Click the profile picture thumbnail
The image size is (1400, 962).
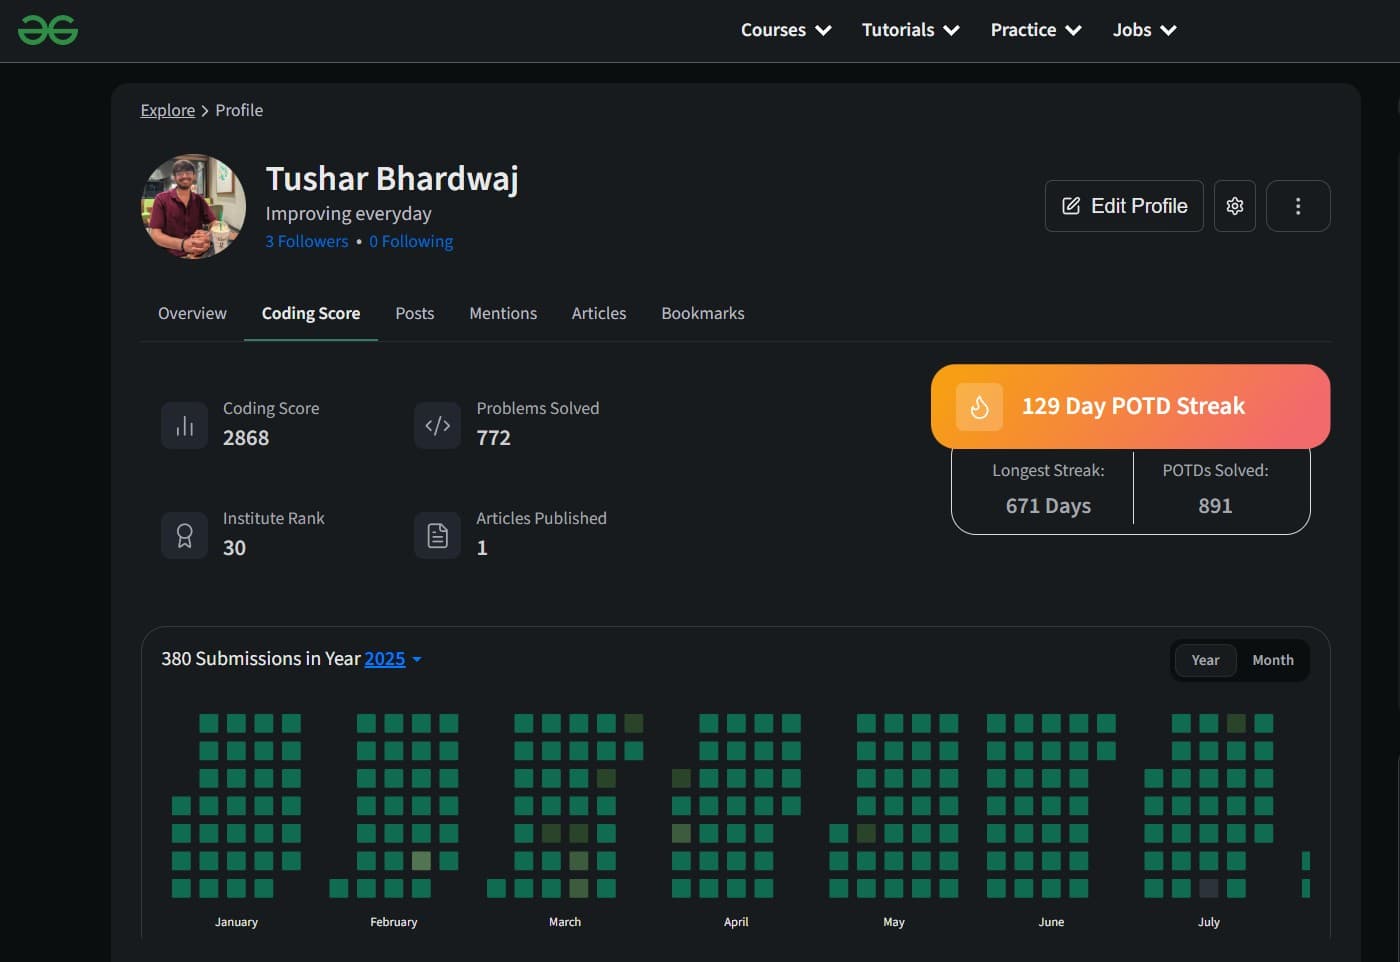click(193, 206)
